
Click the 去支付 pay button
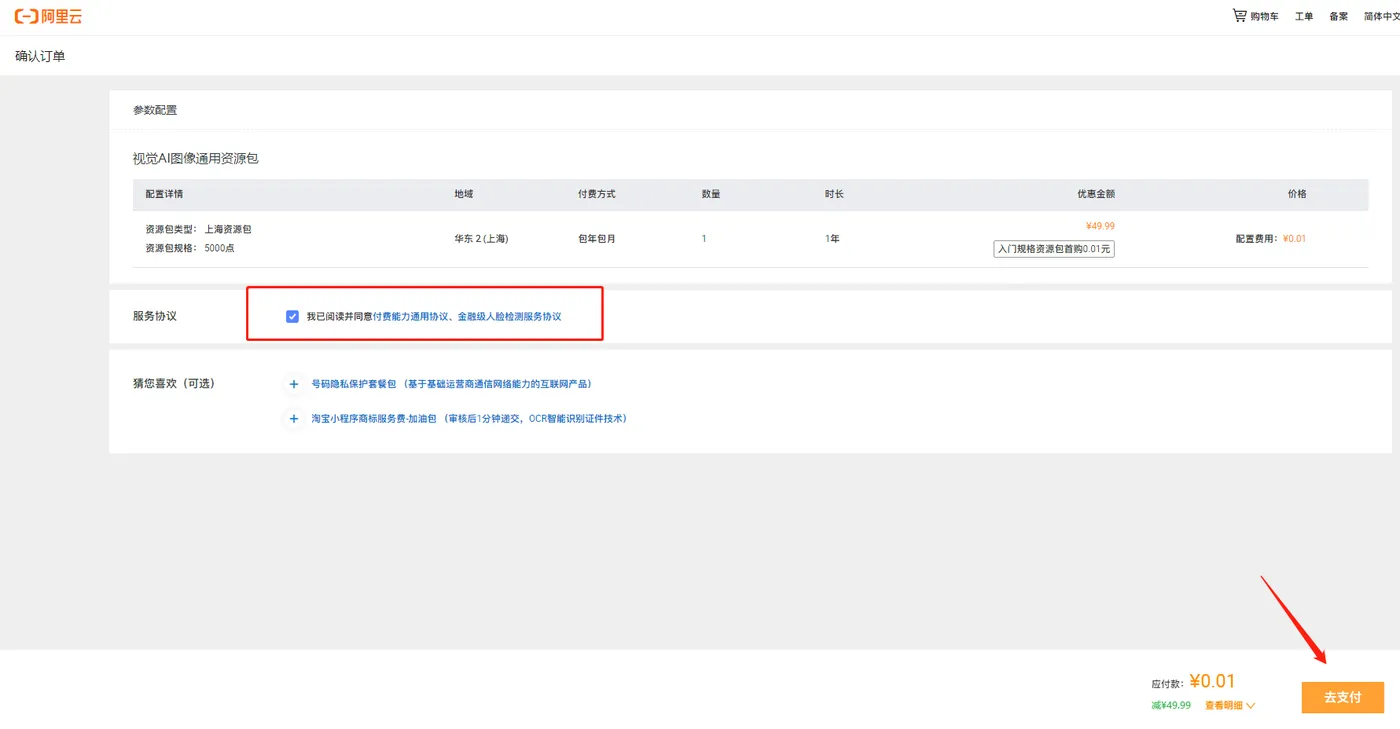pos(1343,697)
